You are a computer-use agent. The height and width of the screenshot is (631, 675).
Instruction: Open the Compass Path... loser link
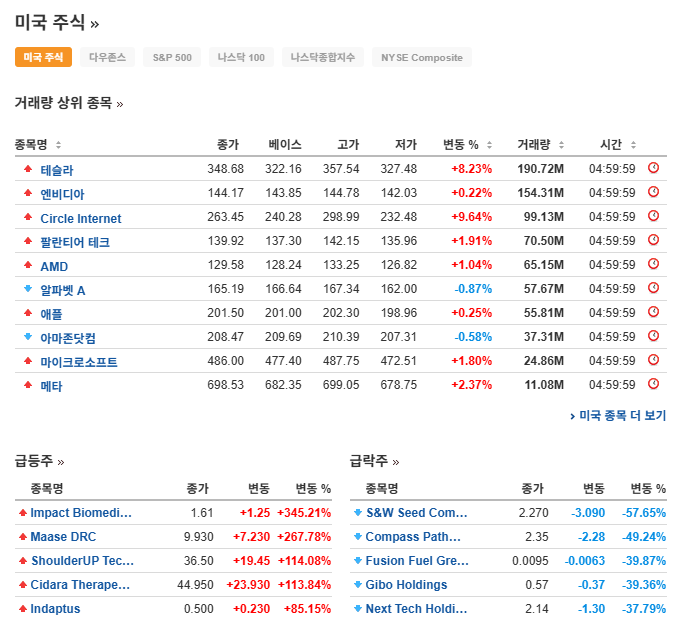click(413, 537)
